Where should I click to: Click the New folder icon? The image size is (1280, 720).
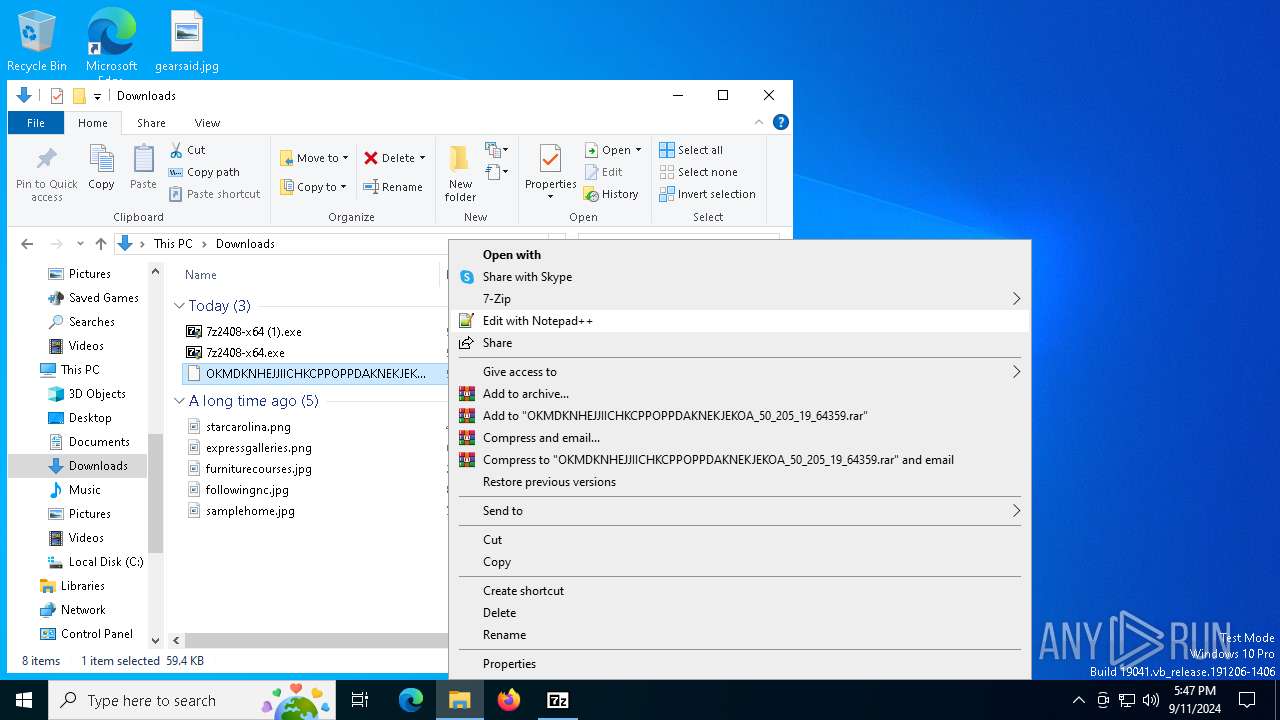(460, 173)
